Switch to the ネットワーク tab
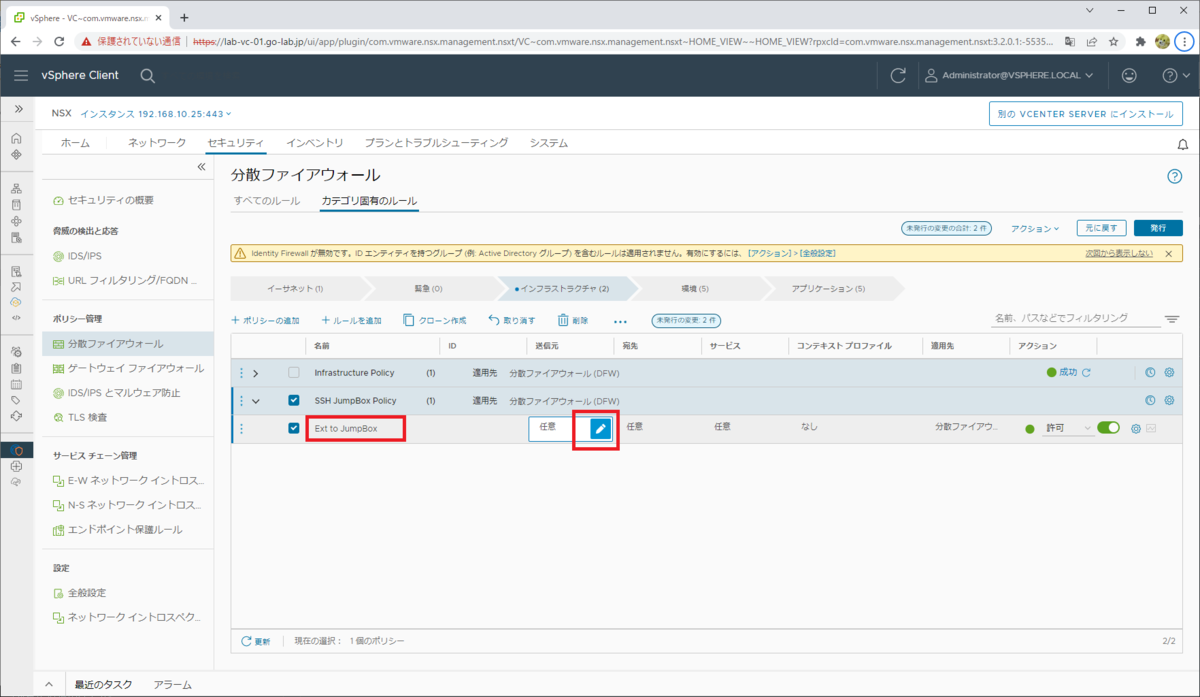 tap(157, 143)
